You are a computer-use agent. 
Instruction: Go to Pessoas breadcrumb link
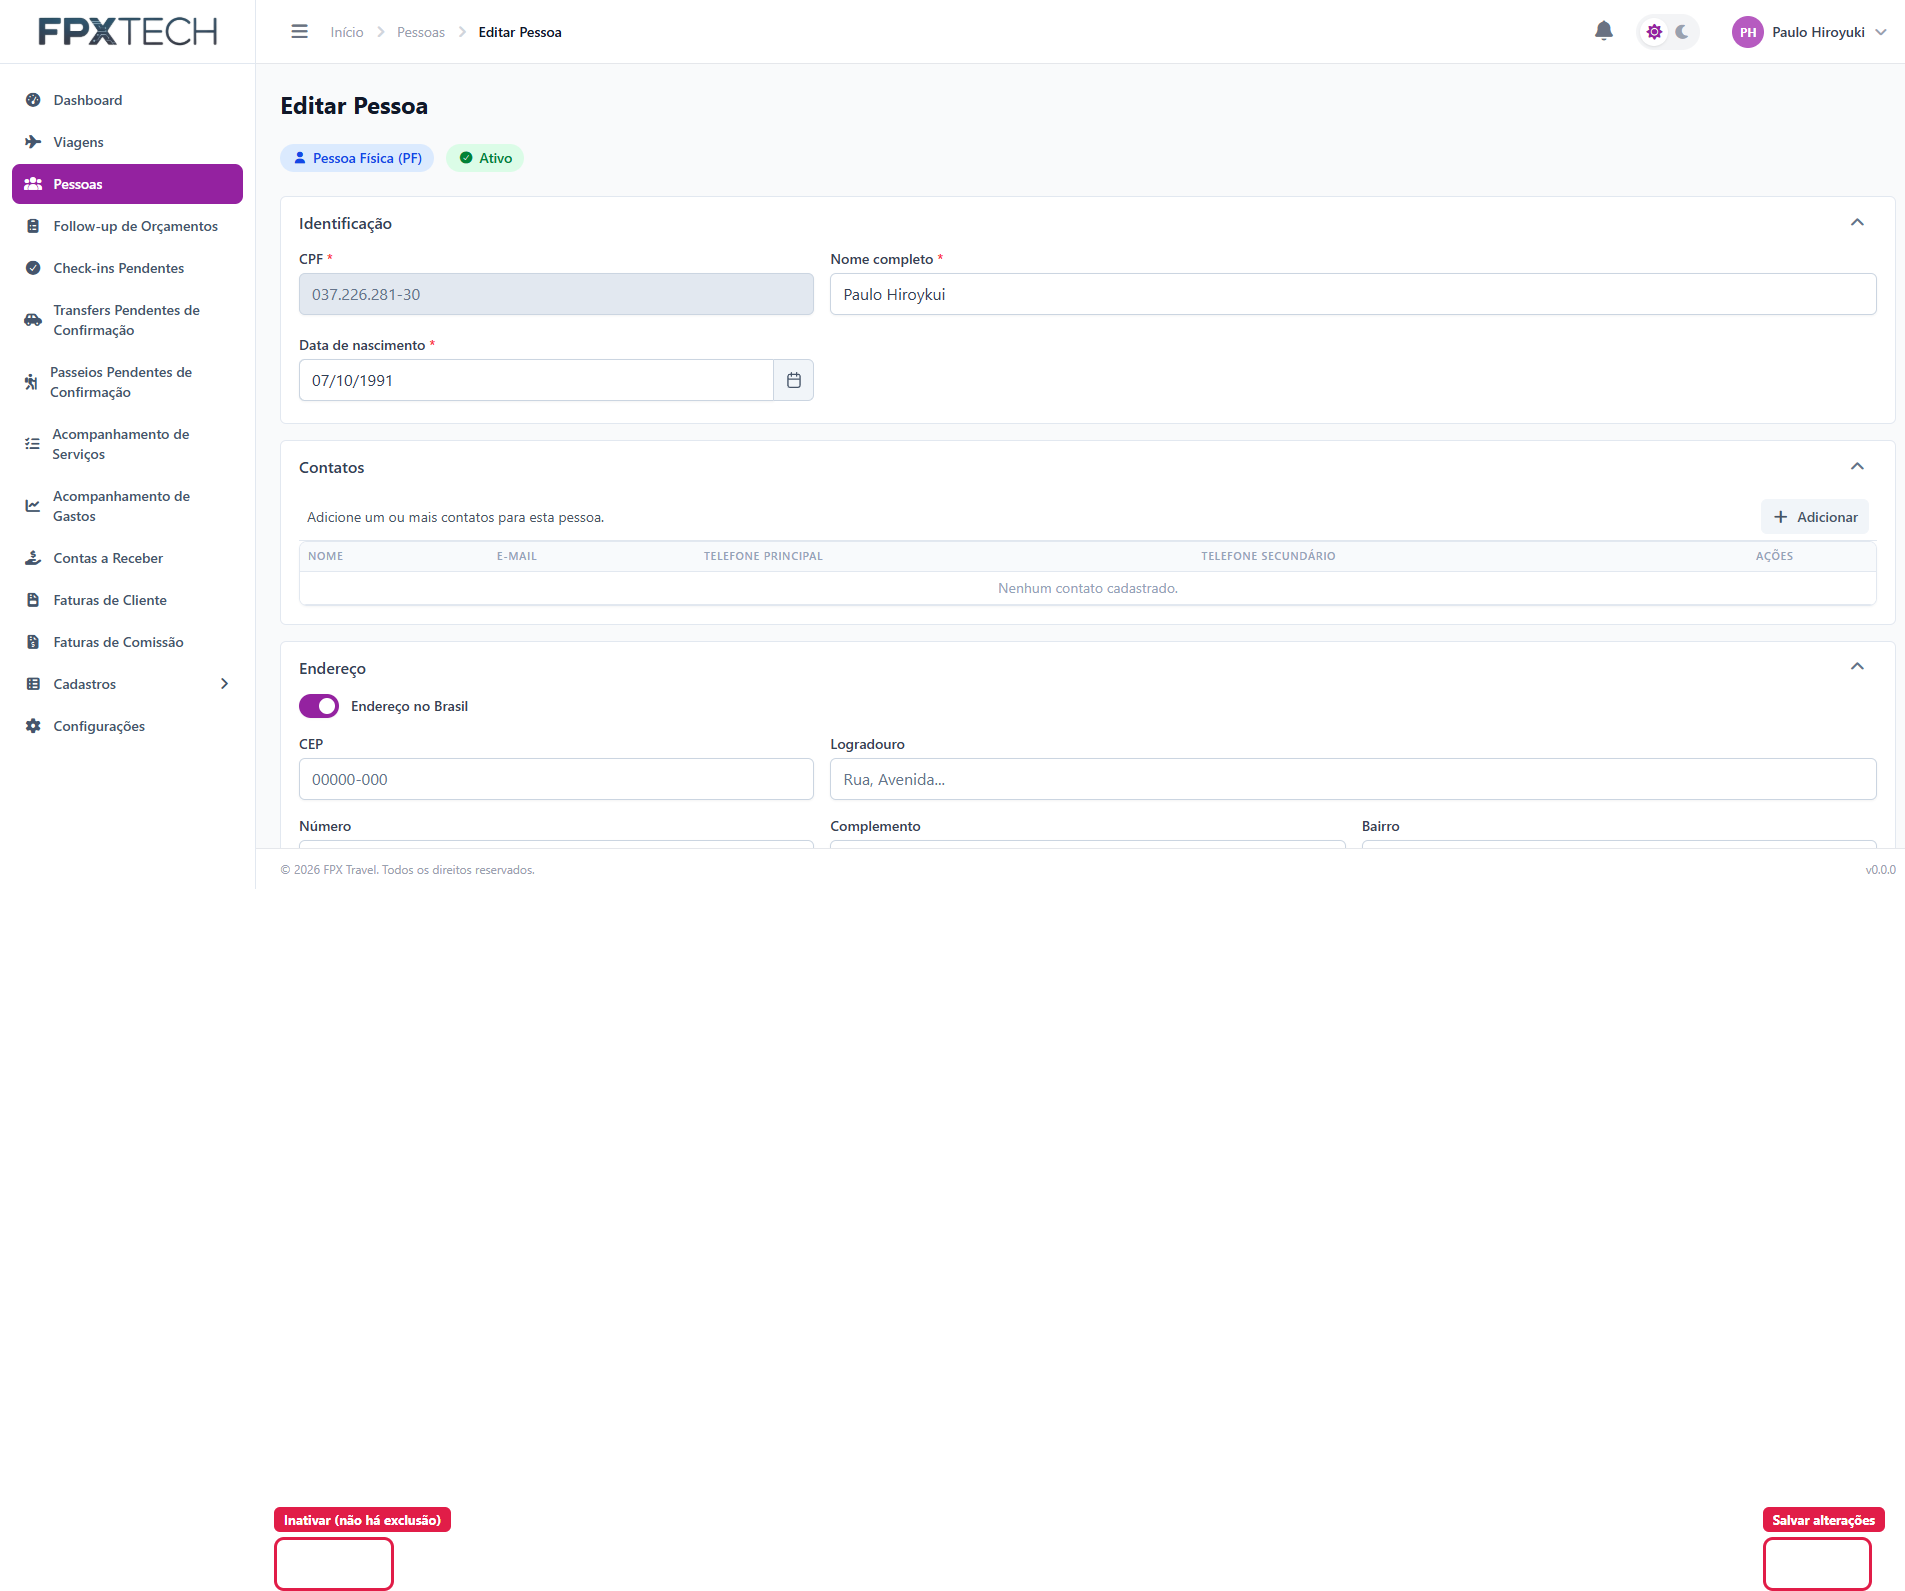(x=420, y=32)
